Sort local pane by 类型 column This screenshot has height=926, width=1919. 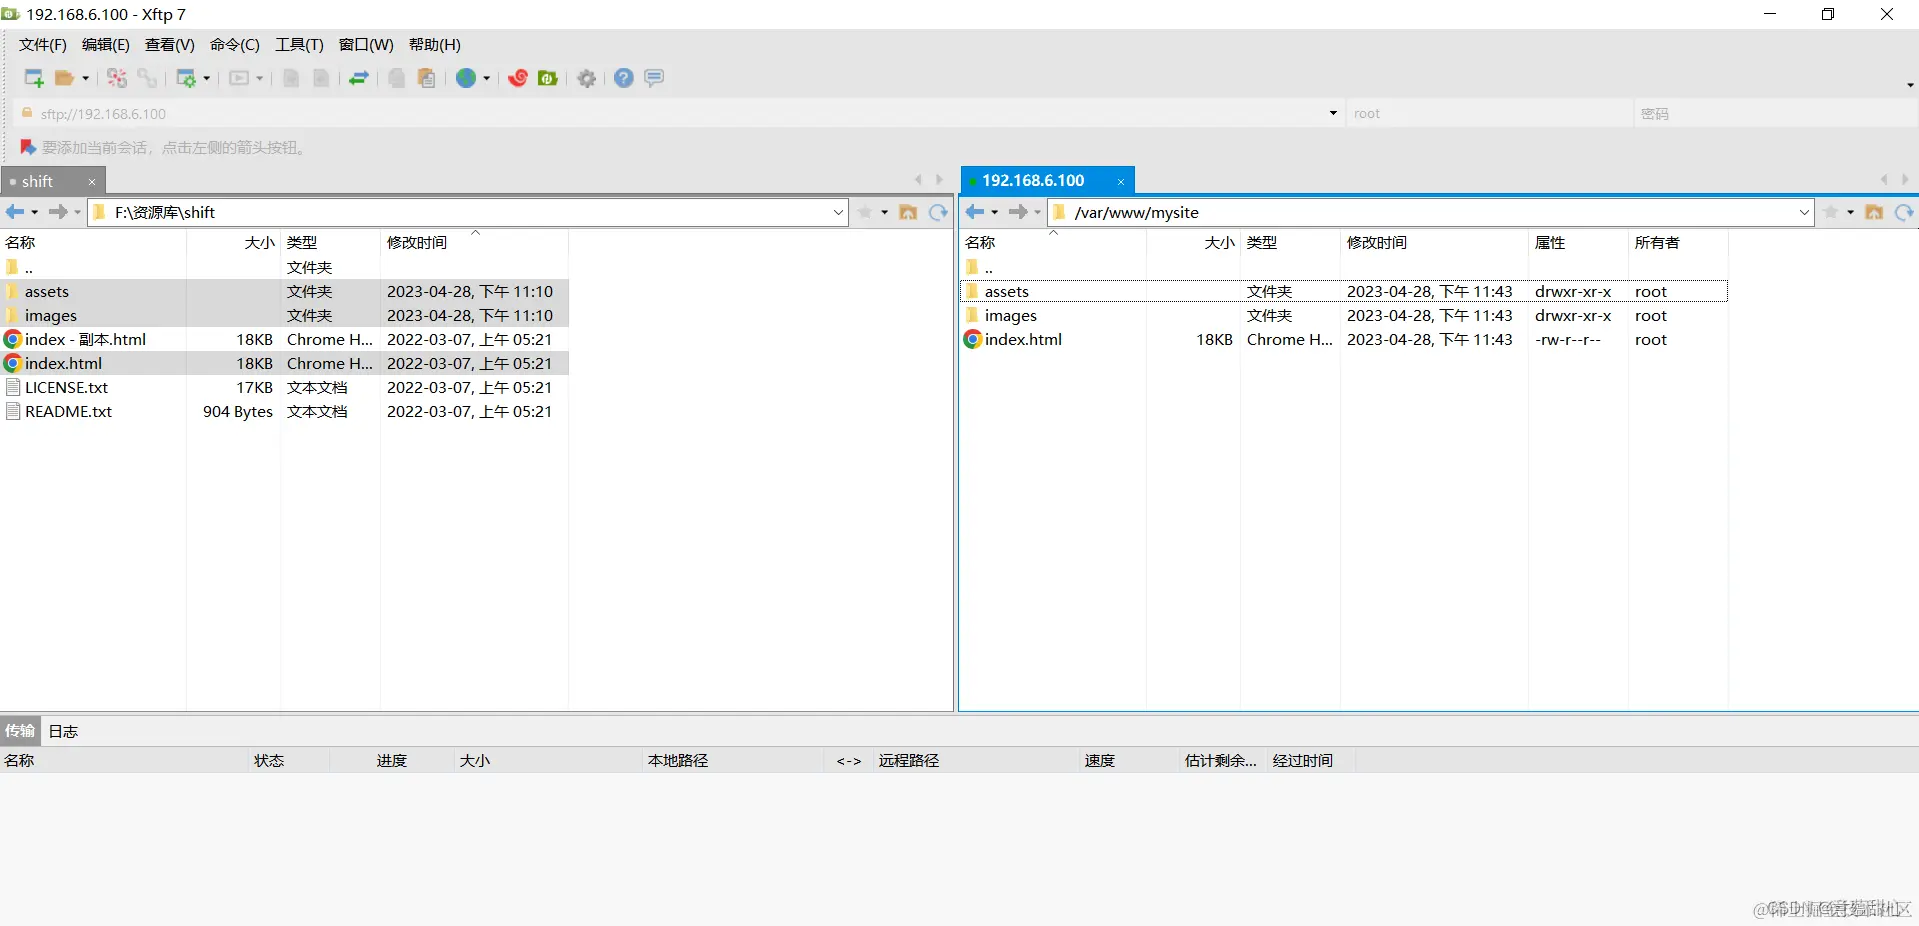(x=330, y=243)
